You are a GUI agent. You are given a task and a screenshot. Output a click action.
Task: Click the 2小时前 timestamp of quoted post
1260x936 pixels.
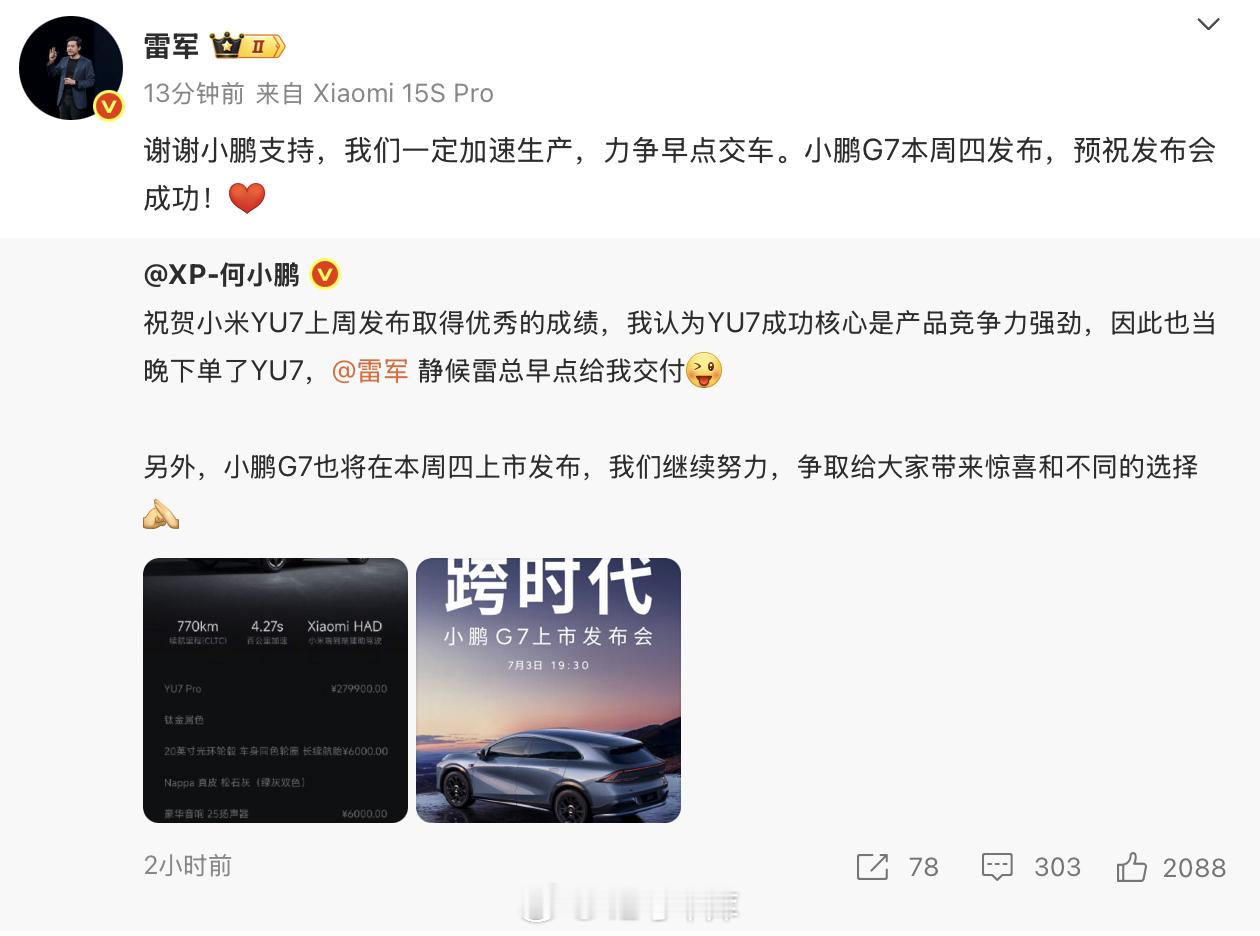pos(188,865)
